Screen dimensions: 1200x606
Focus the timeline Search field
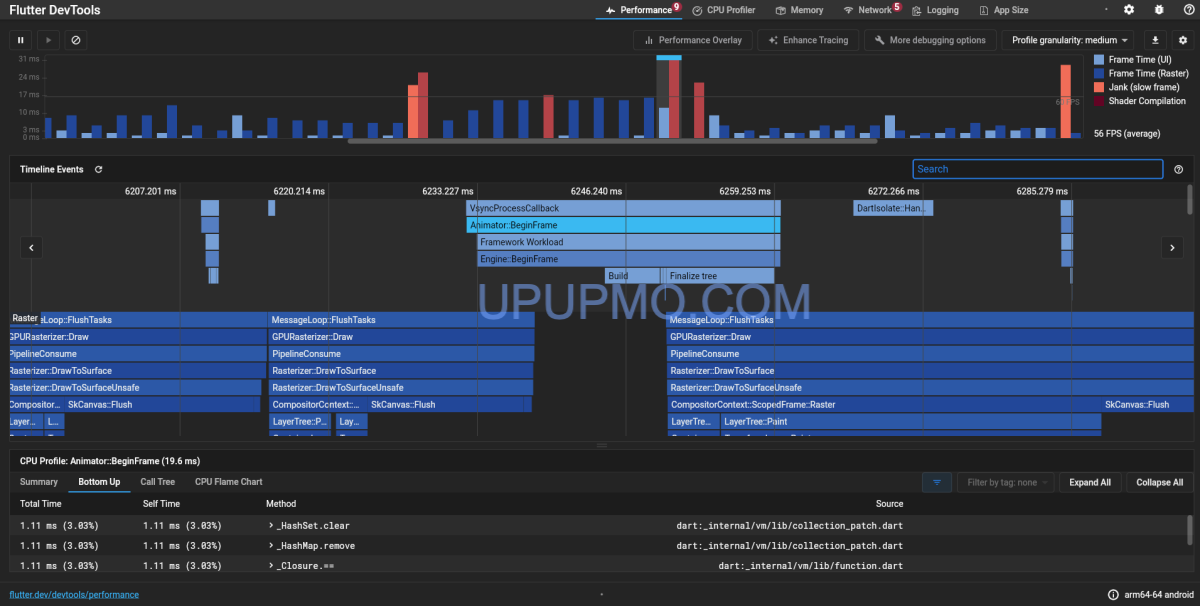(1037, 169)
